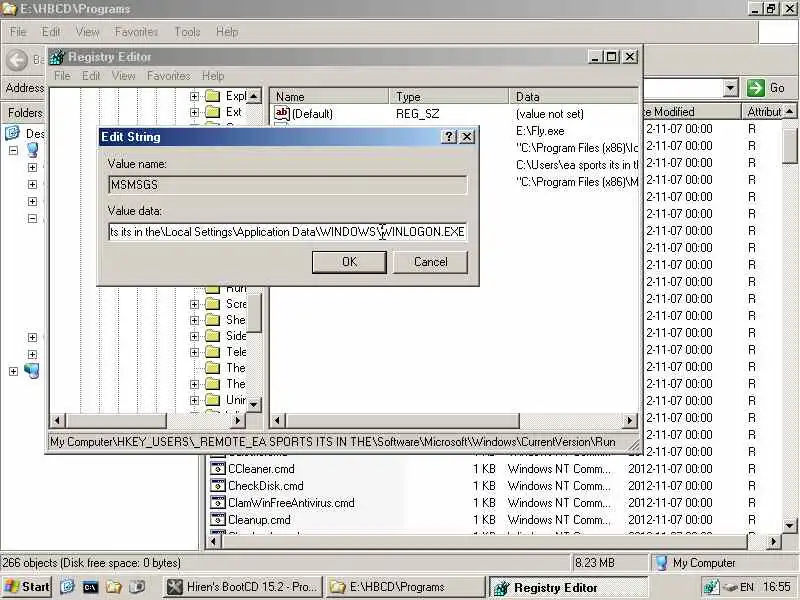Select the E:\Fly.exe data entry
800x600 pixels.
click(540, 131)
